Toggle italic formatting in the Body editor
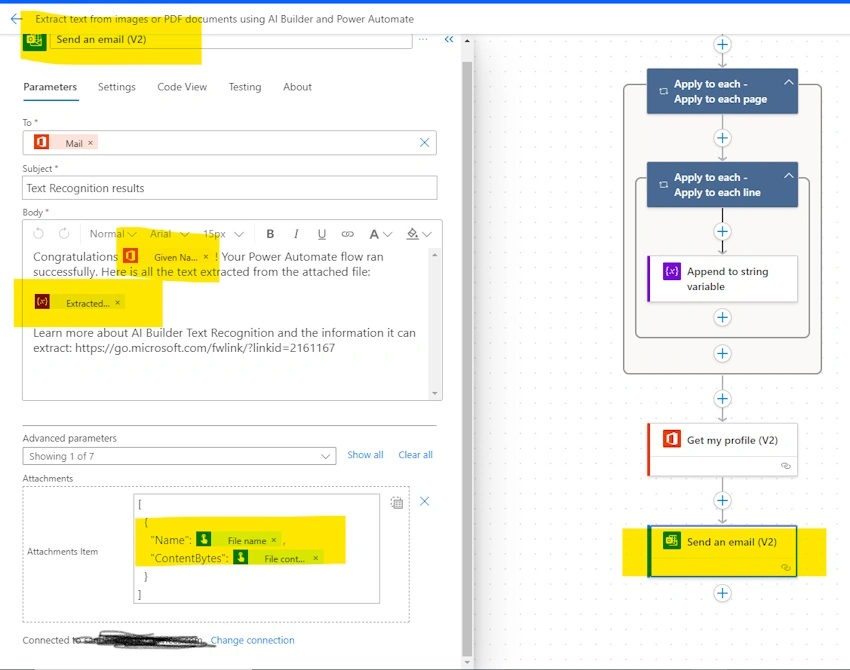The width and height of the screenshot is (850, 670). (x=296, y=234)
